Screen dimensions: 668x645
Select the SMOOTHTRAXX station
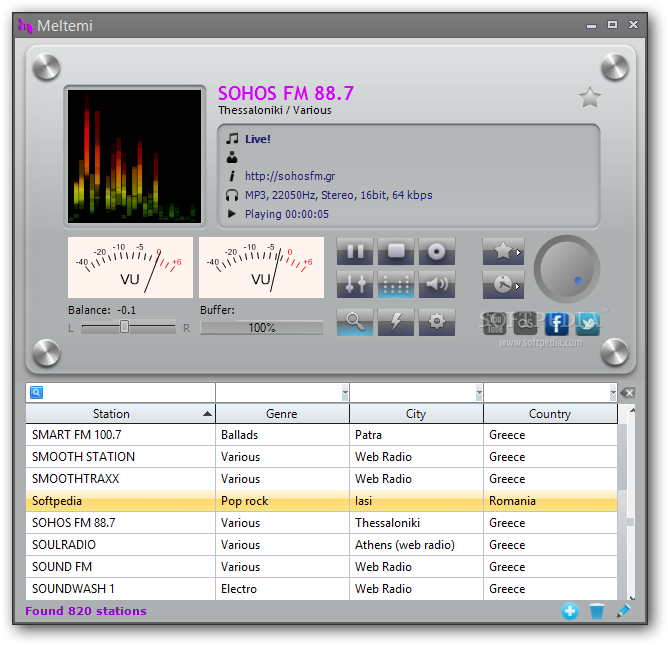(321, 479)
